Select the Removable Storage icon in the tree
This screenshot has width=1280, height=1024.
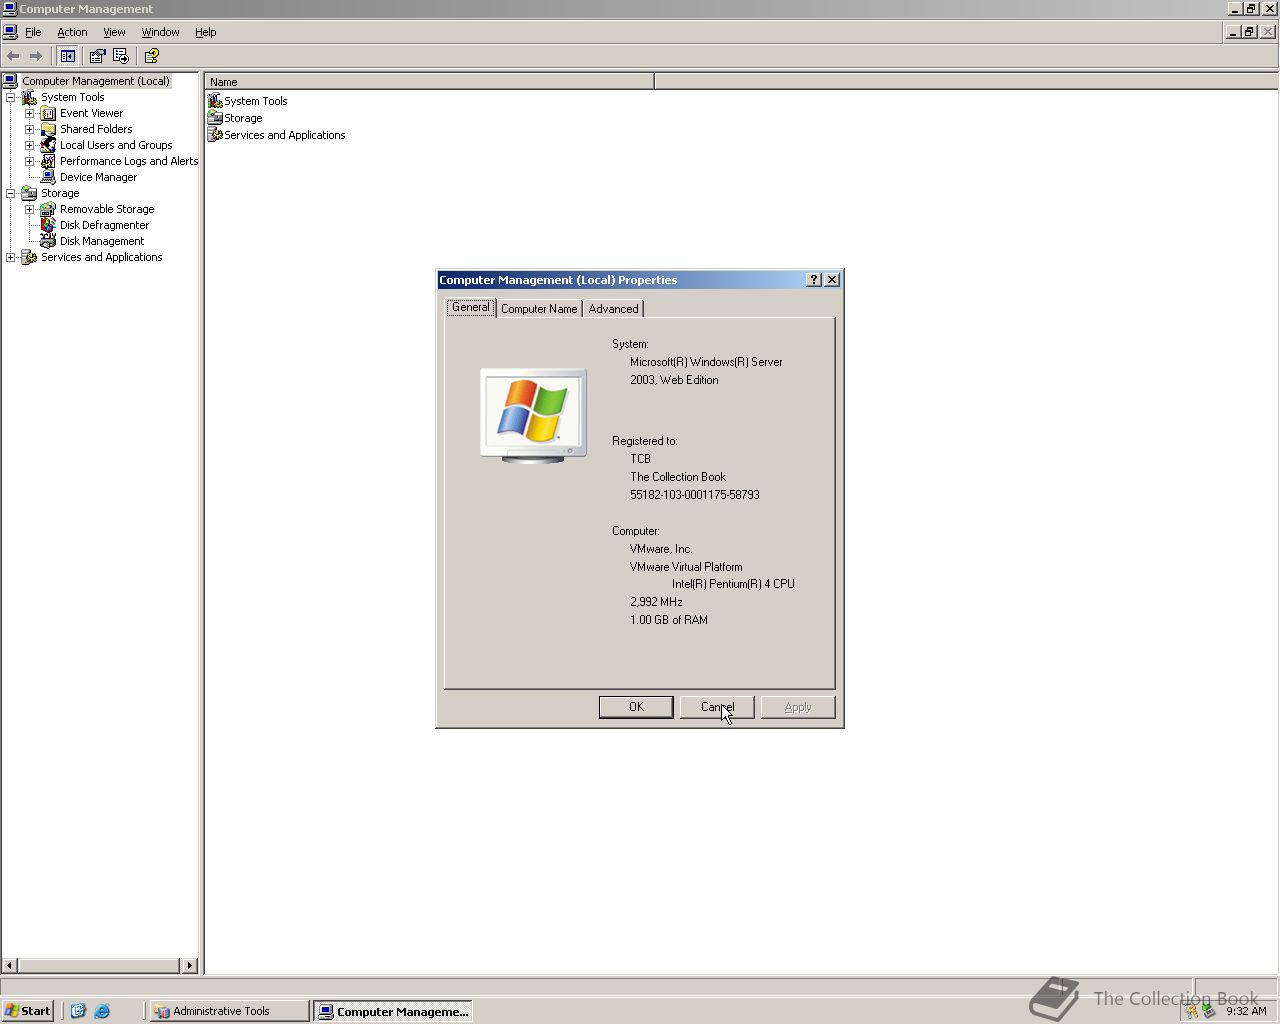(x=48, y=209)
